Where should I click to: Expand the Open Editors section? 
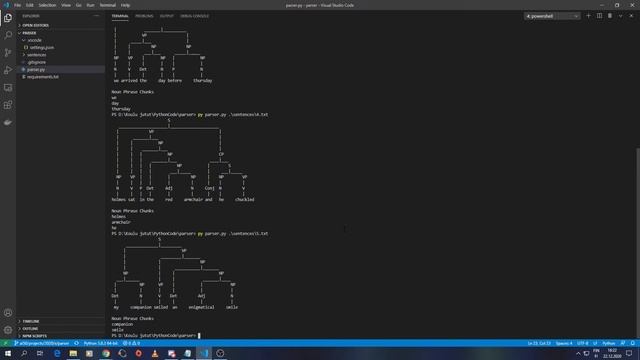pos(60,25)
